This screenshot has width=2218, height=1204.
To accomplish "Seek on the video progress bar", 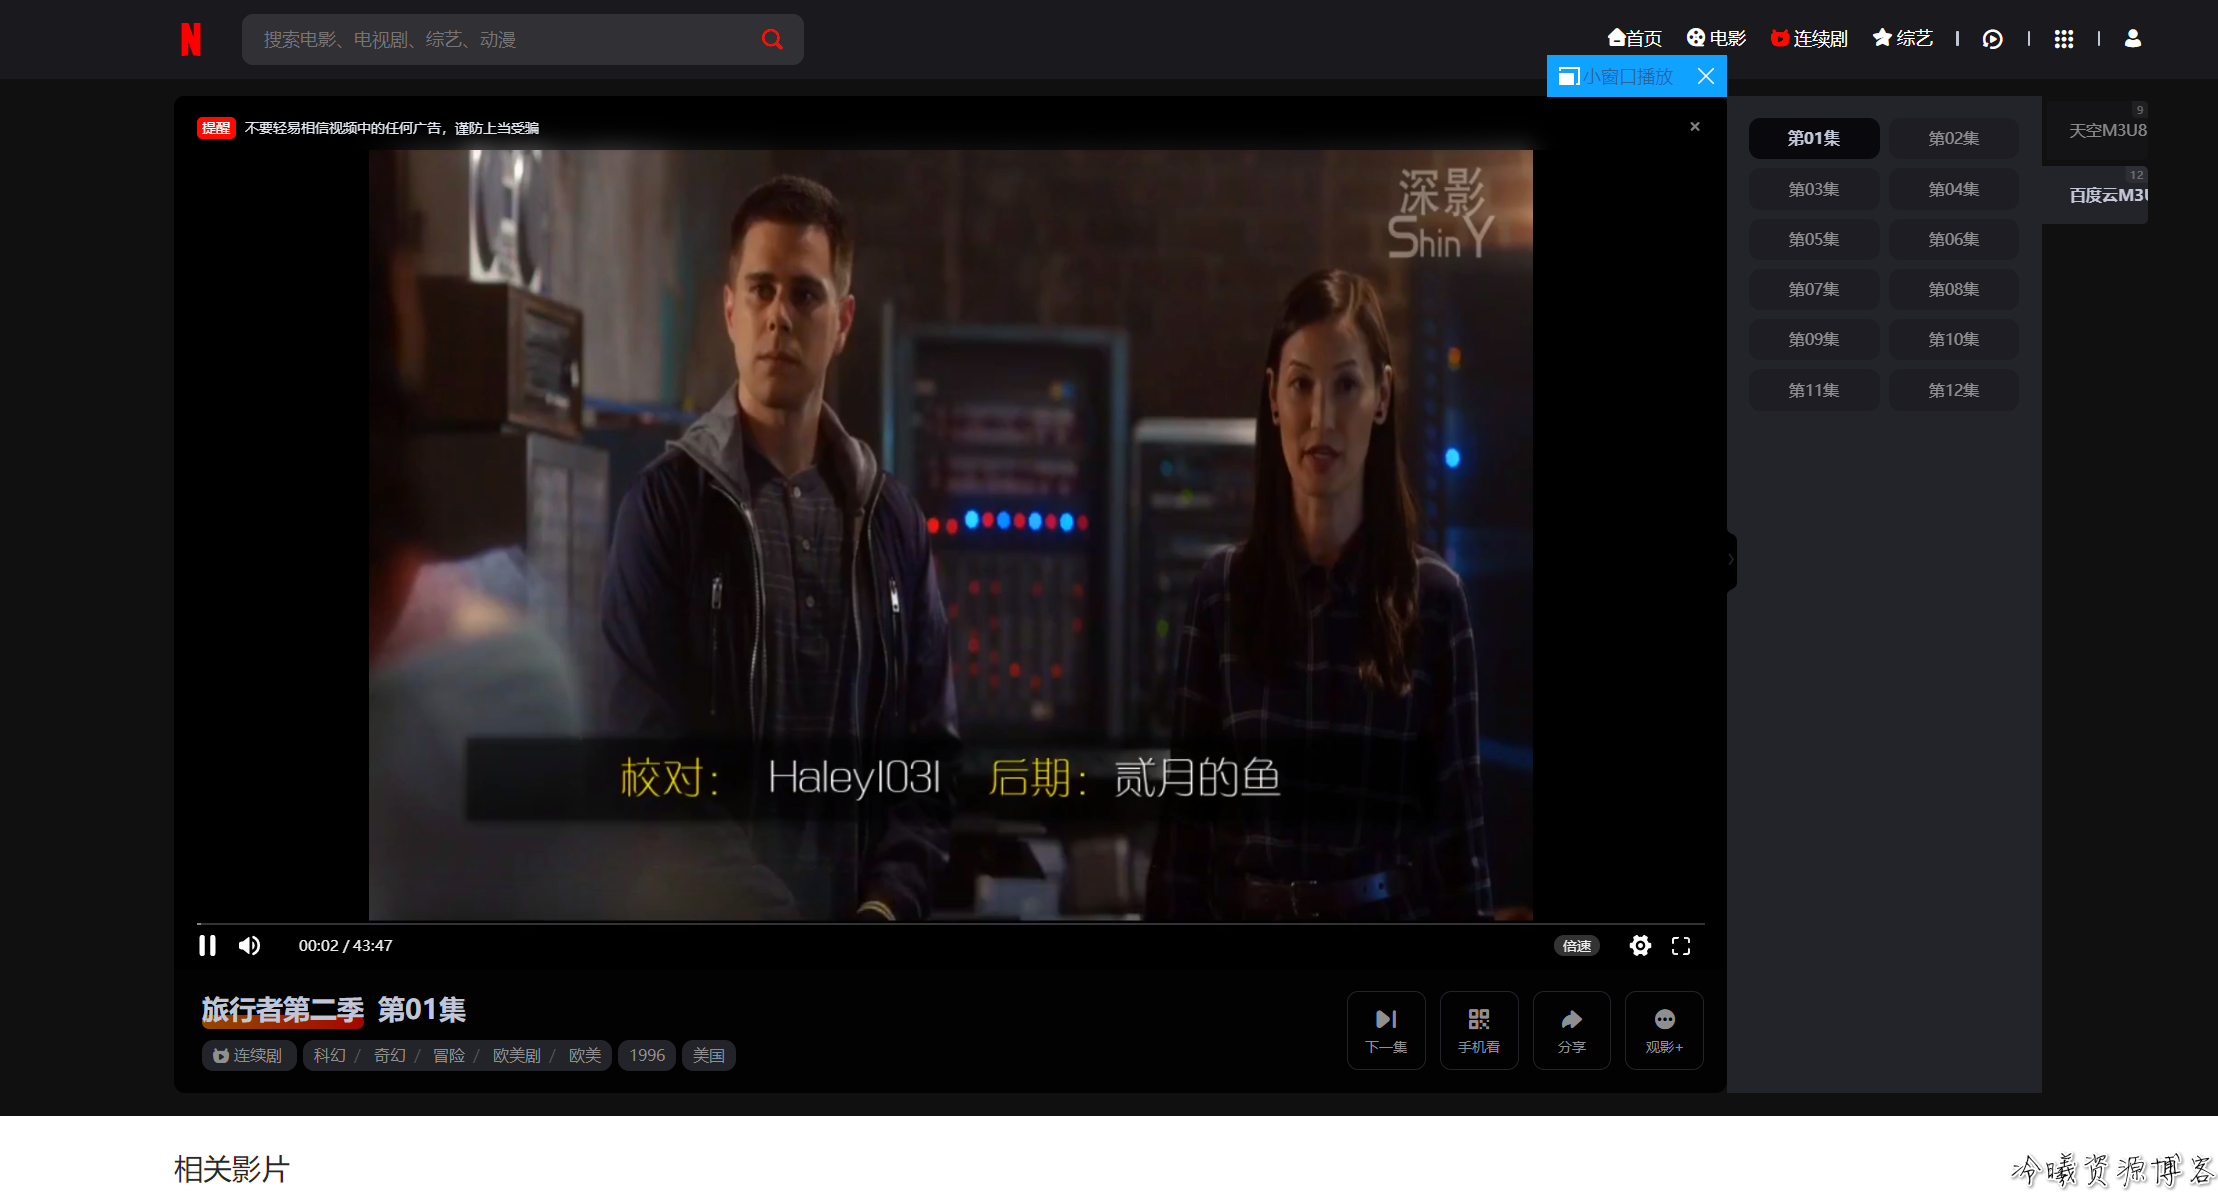I will tap(951, 923).
